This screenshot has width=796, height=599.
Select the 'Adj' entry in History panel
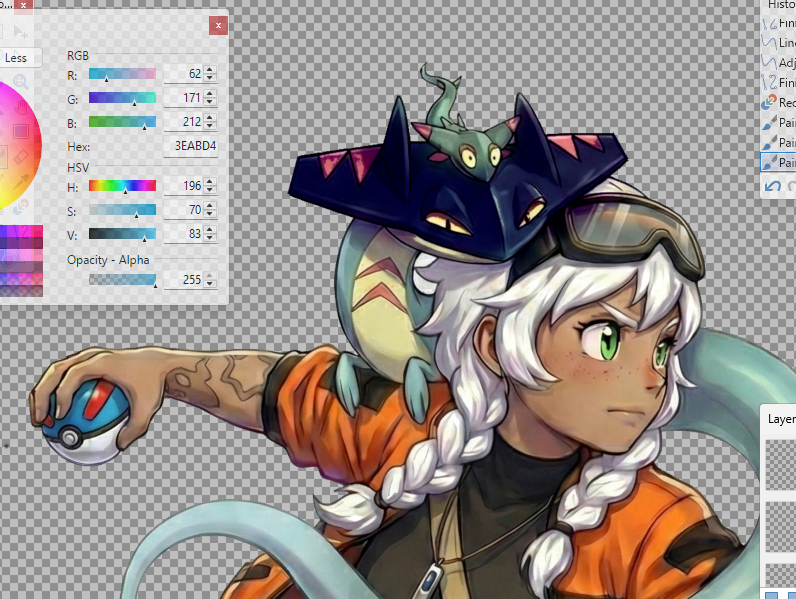[778, 62]
